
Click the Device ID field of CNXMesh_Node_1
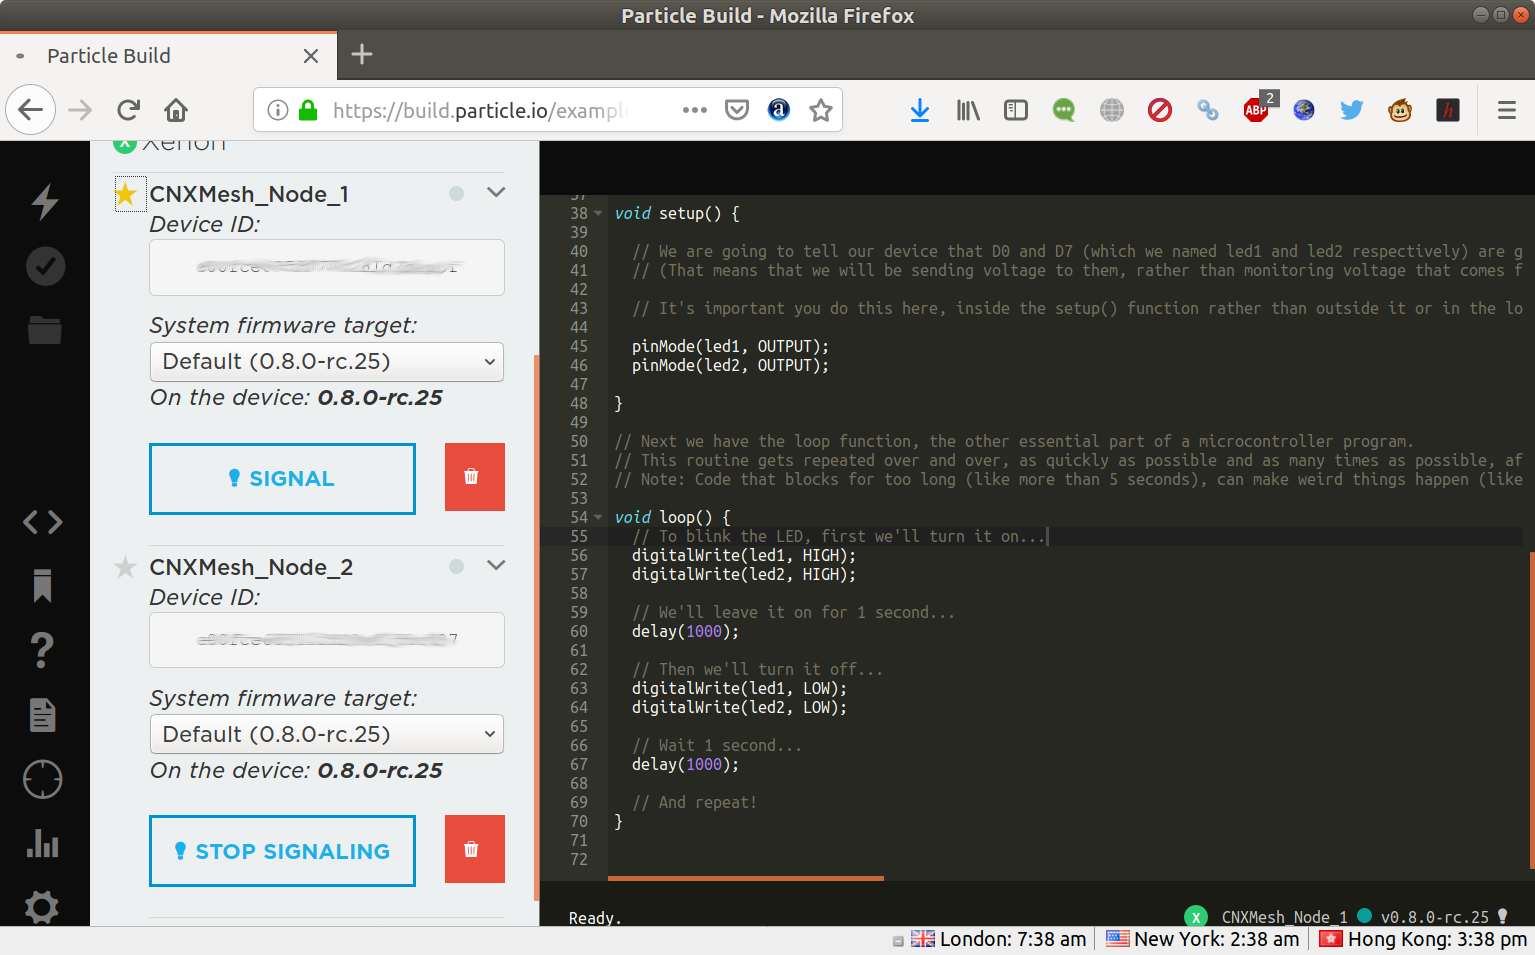click(x=327, y=267)
